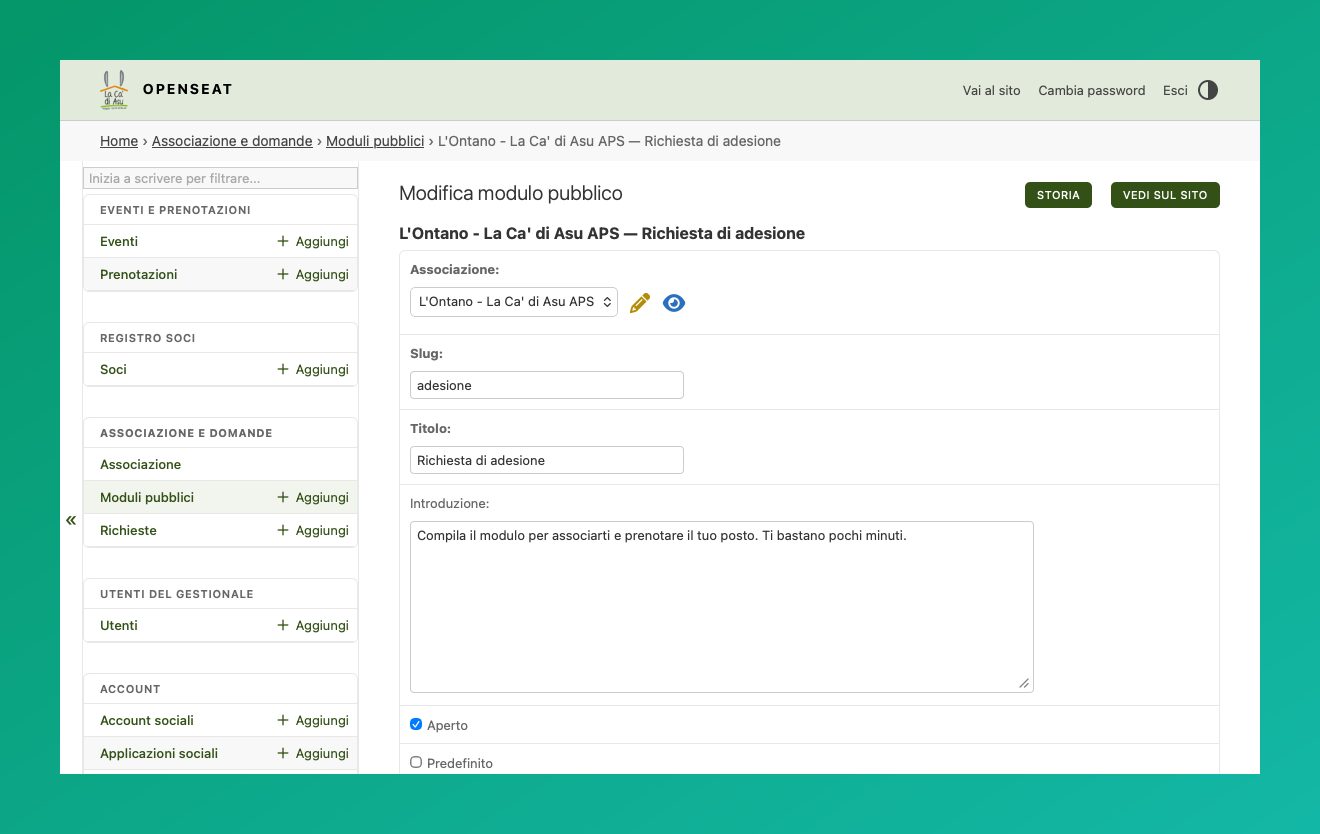The height and width of the screenshot is (834, 1320).
Task: Open Moduli pubblici in the sidebar
Action: pyautogui.click(x=147, y=497)
